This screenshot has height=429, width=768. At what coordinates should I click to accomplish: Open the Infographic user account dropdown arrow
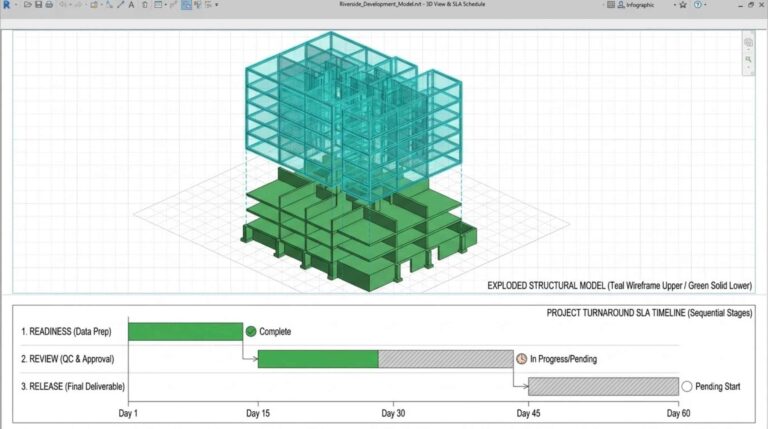tap(674, 5)
